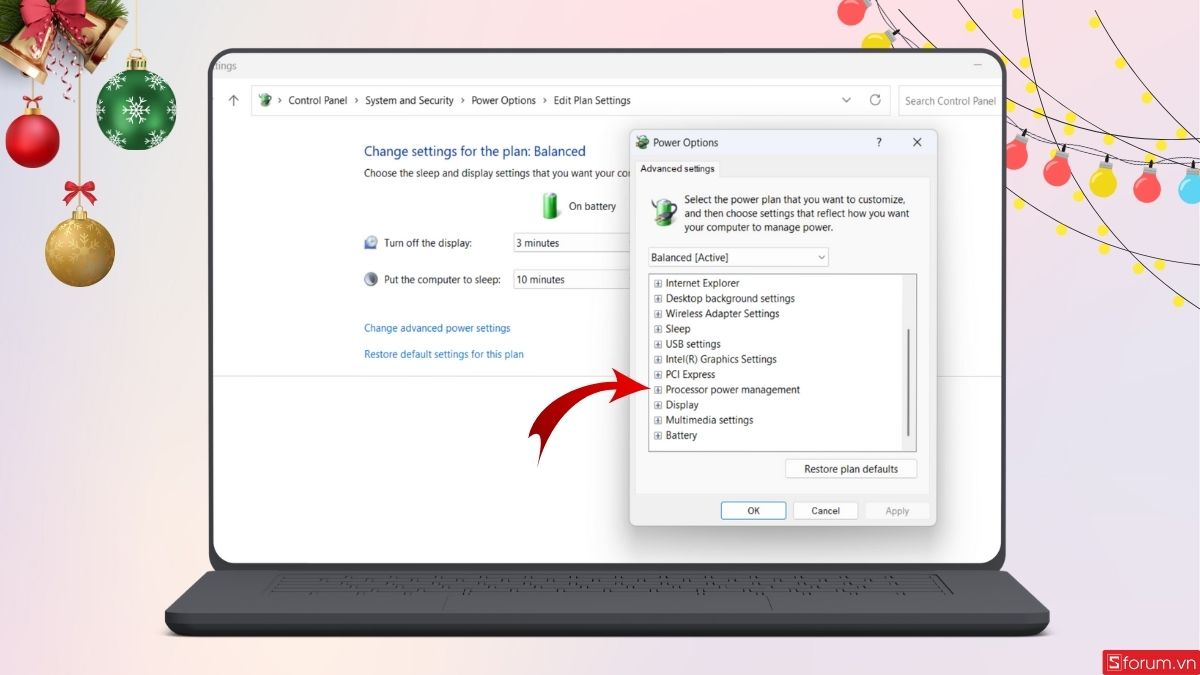Viewport: 1200px width, 675px height.
Task: Expand the Battery settings node
Action: tap(658, 436)
